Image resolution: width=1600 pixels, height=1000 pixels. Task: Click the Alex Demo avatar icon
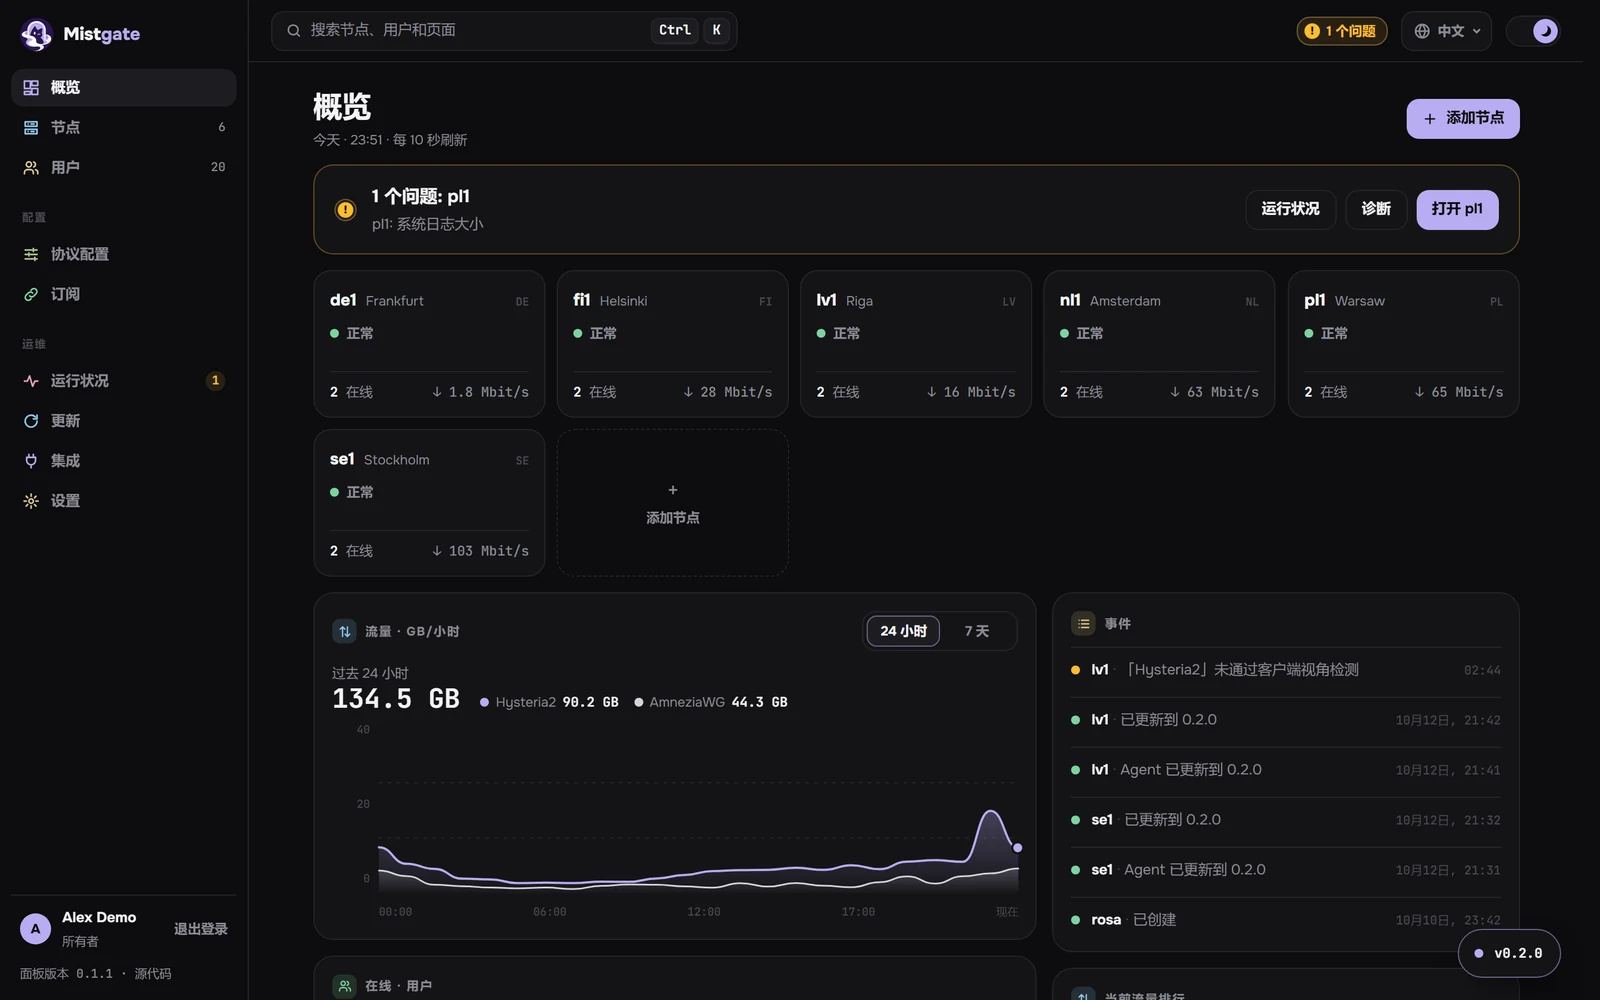(x=36, y=929)
